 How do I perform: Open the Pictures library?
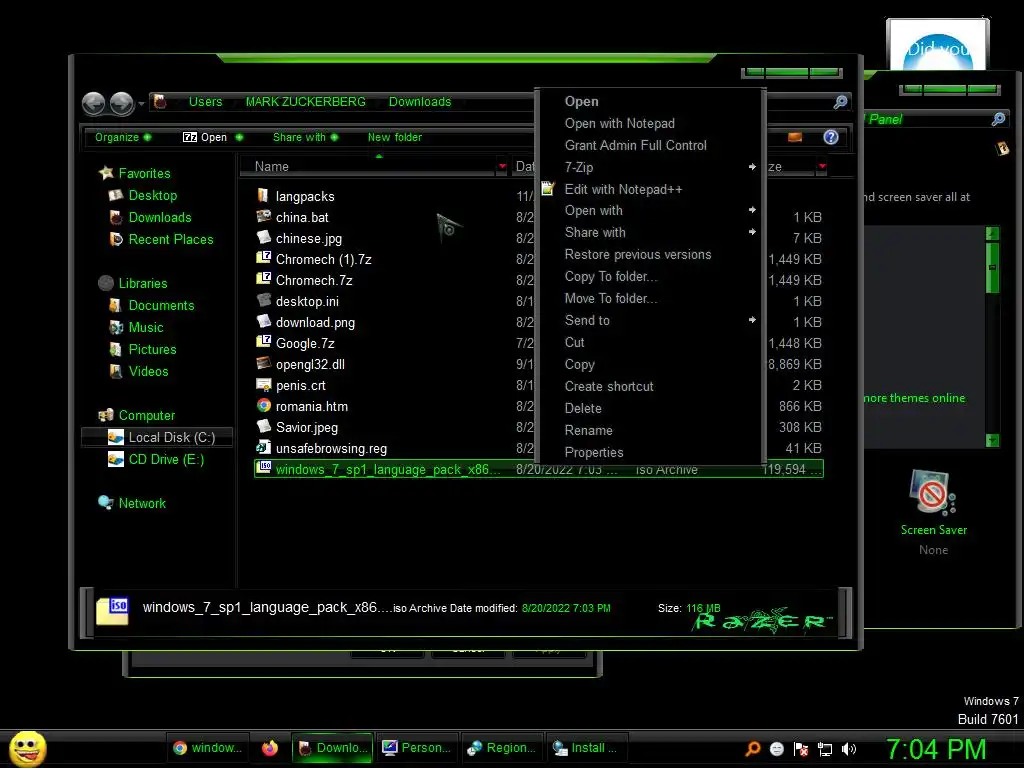coord(142,349)
